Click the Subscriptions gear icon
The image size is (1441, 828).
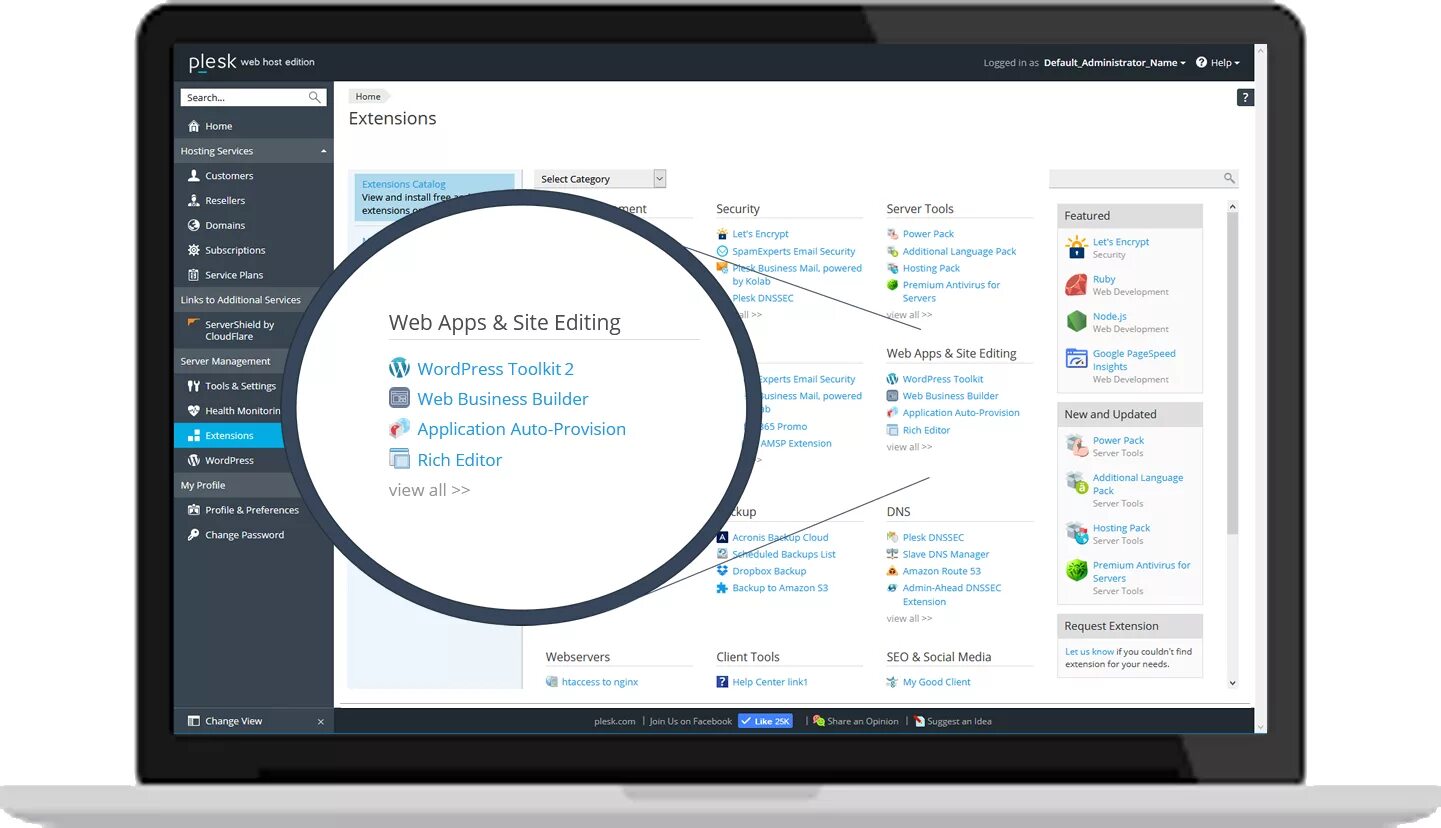click(194, 250)
